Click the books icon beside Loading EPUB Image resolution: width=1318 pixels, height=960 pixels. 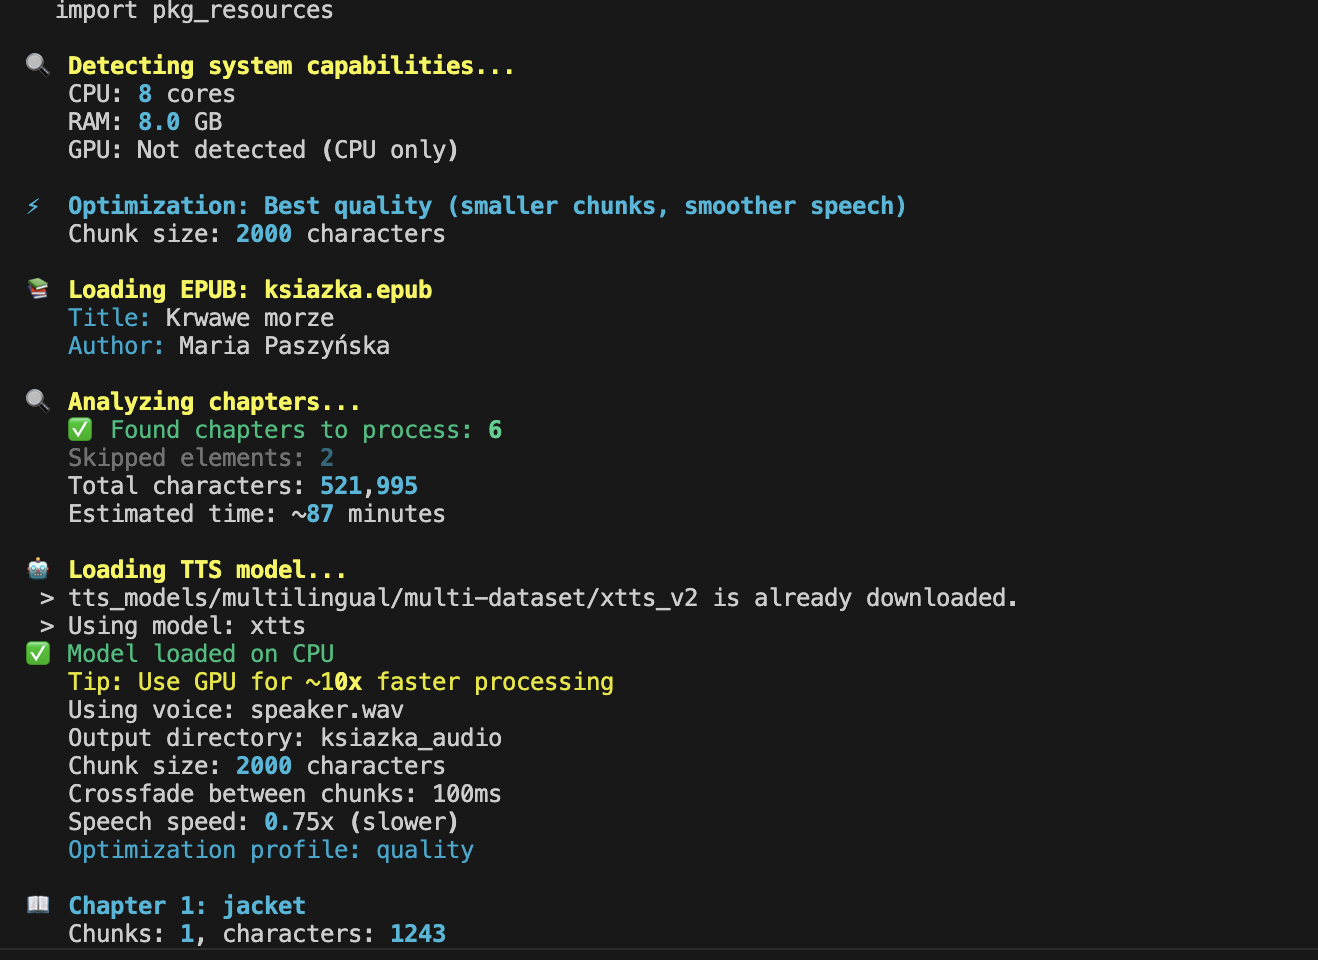(38, 289)
